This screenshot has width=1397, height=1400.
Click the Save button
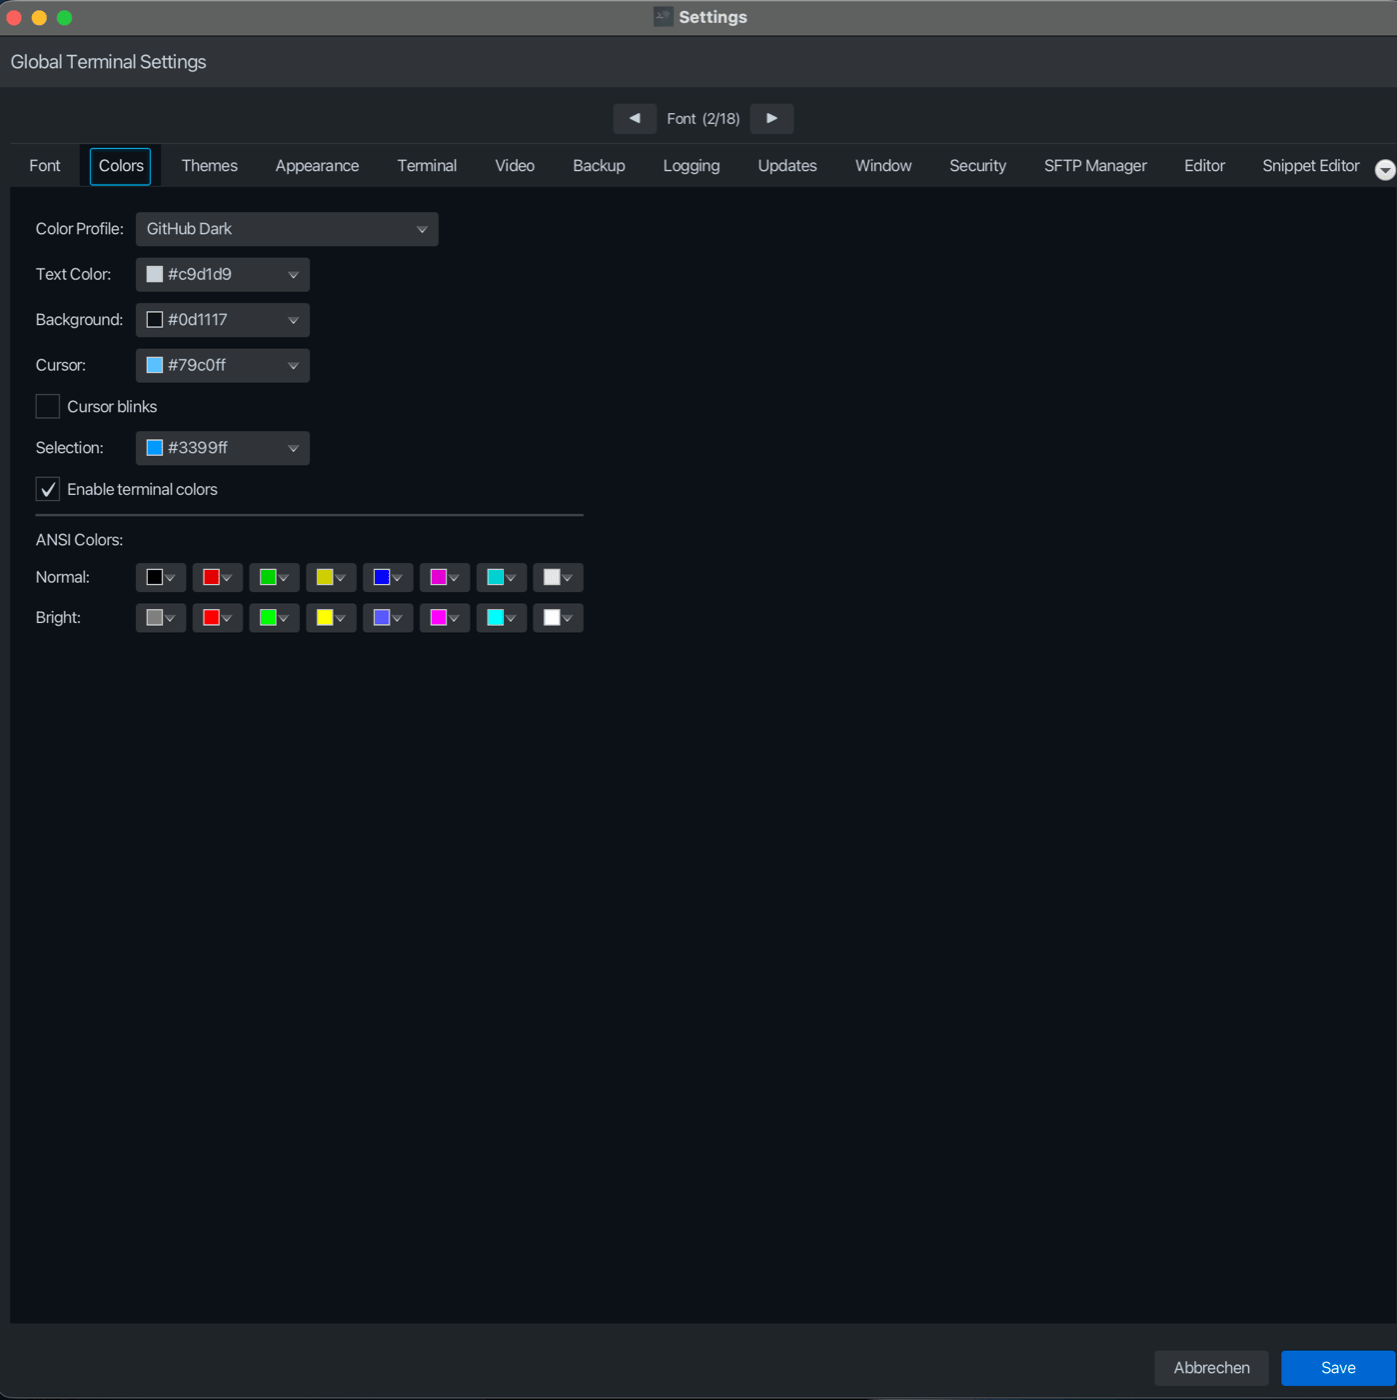click(1338, 1368)
